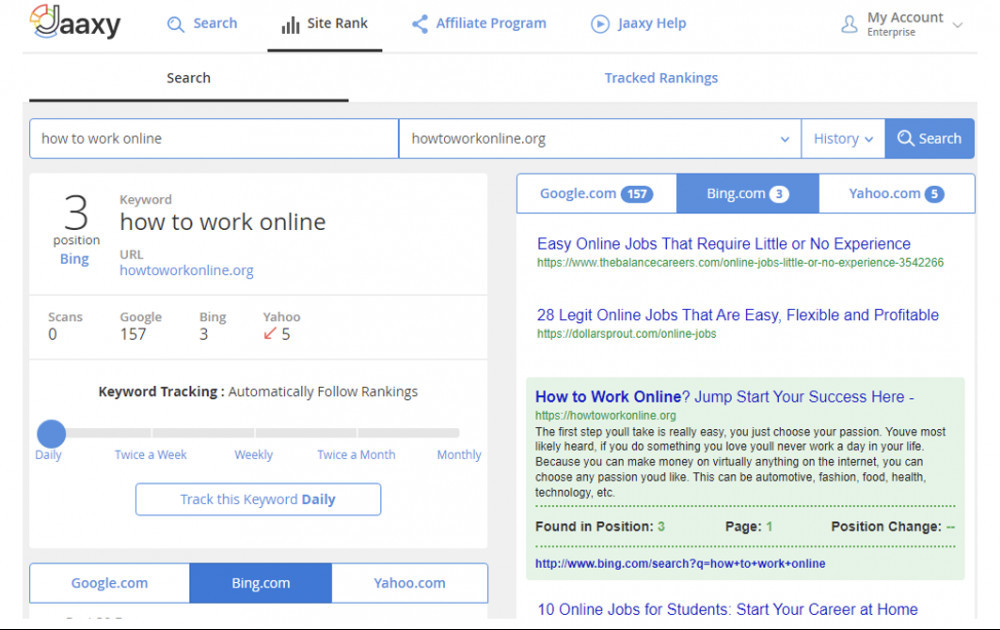Click the keyword input field
The width and height of the screenshot is (1000, 630).
[x=214, y=138]
